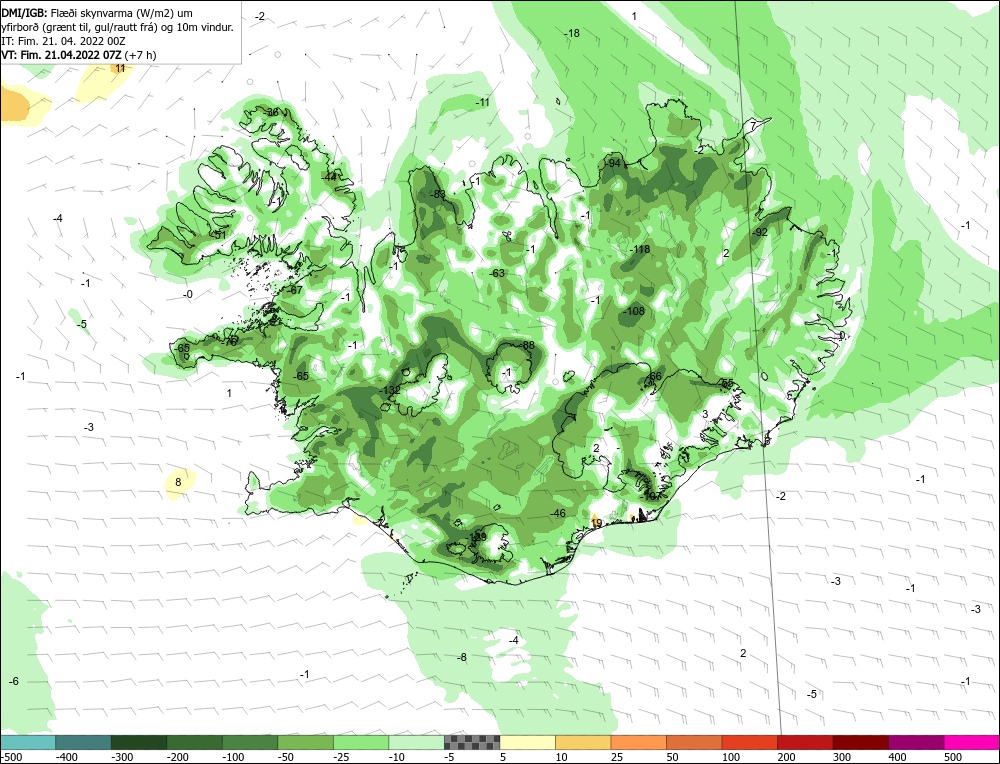Click the checkered -5 to 5 legend swatch
This screenshot has height=764, width=1000.
[x=472, y=742]
